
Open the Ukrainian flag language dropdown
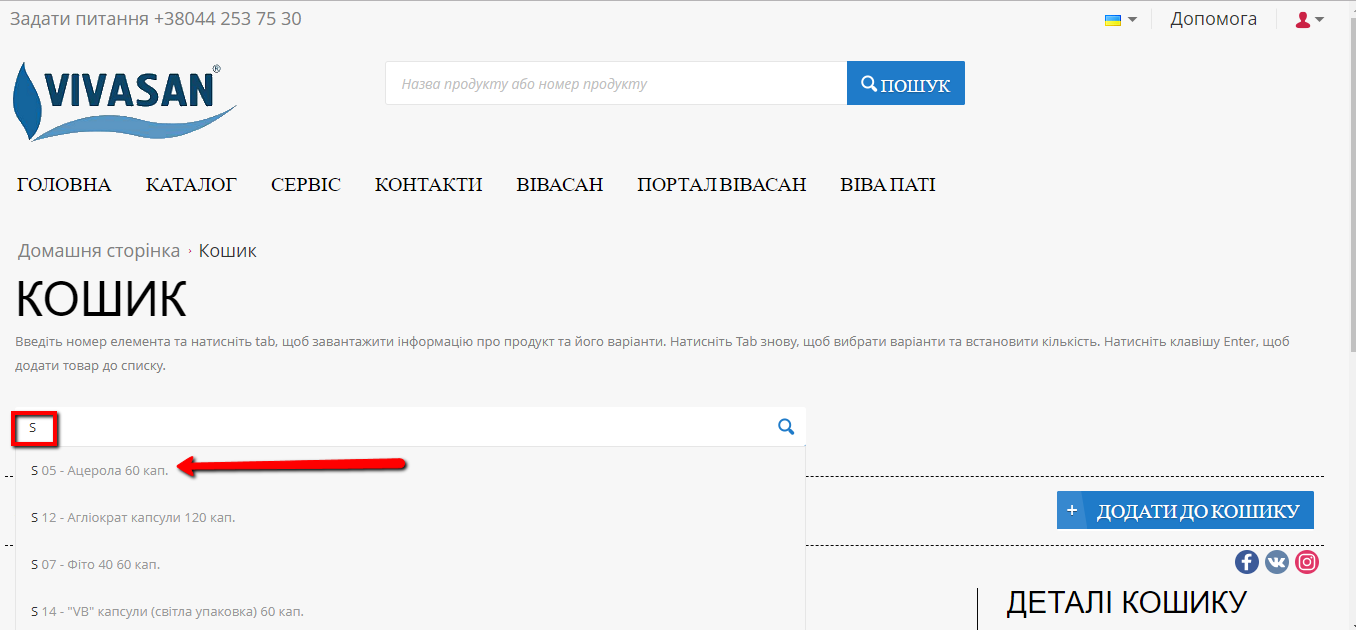point(1120,19)
